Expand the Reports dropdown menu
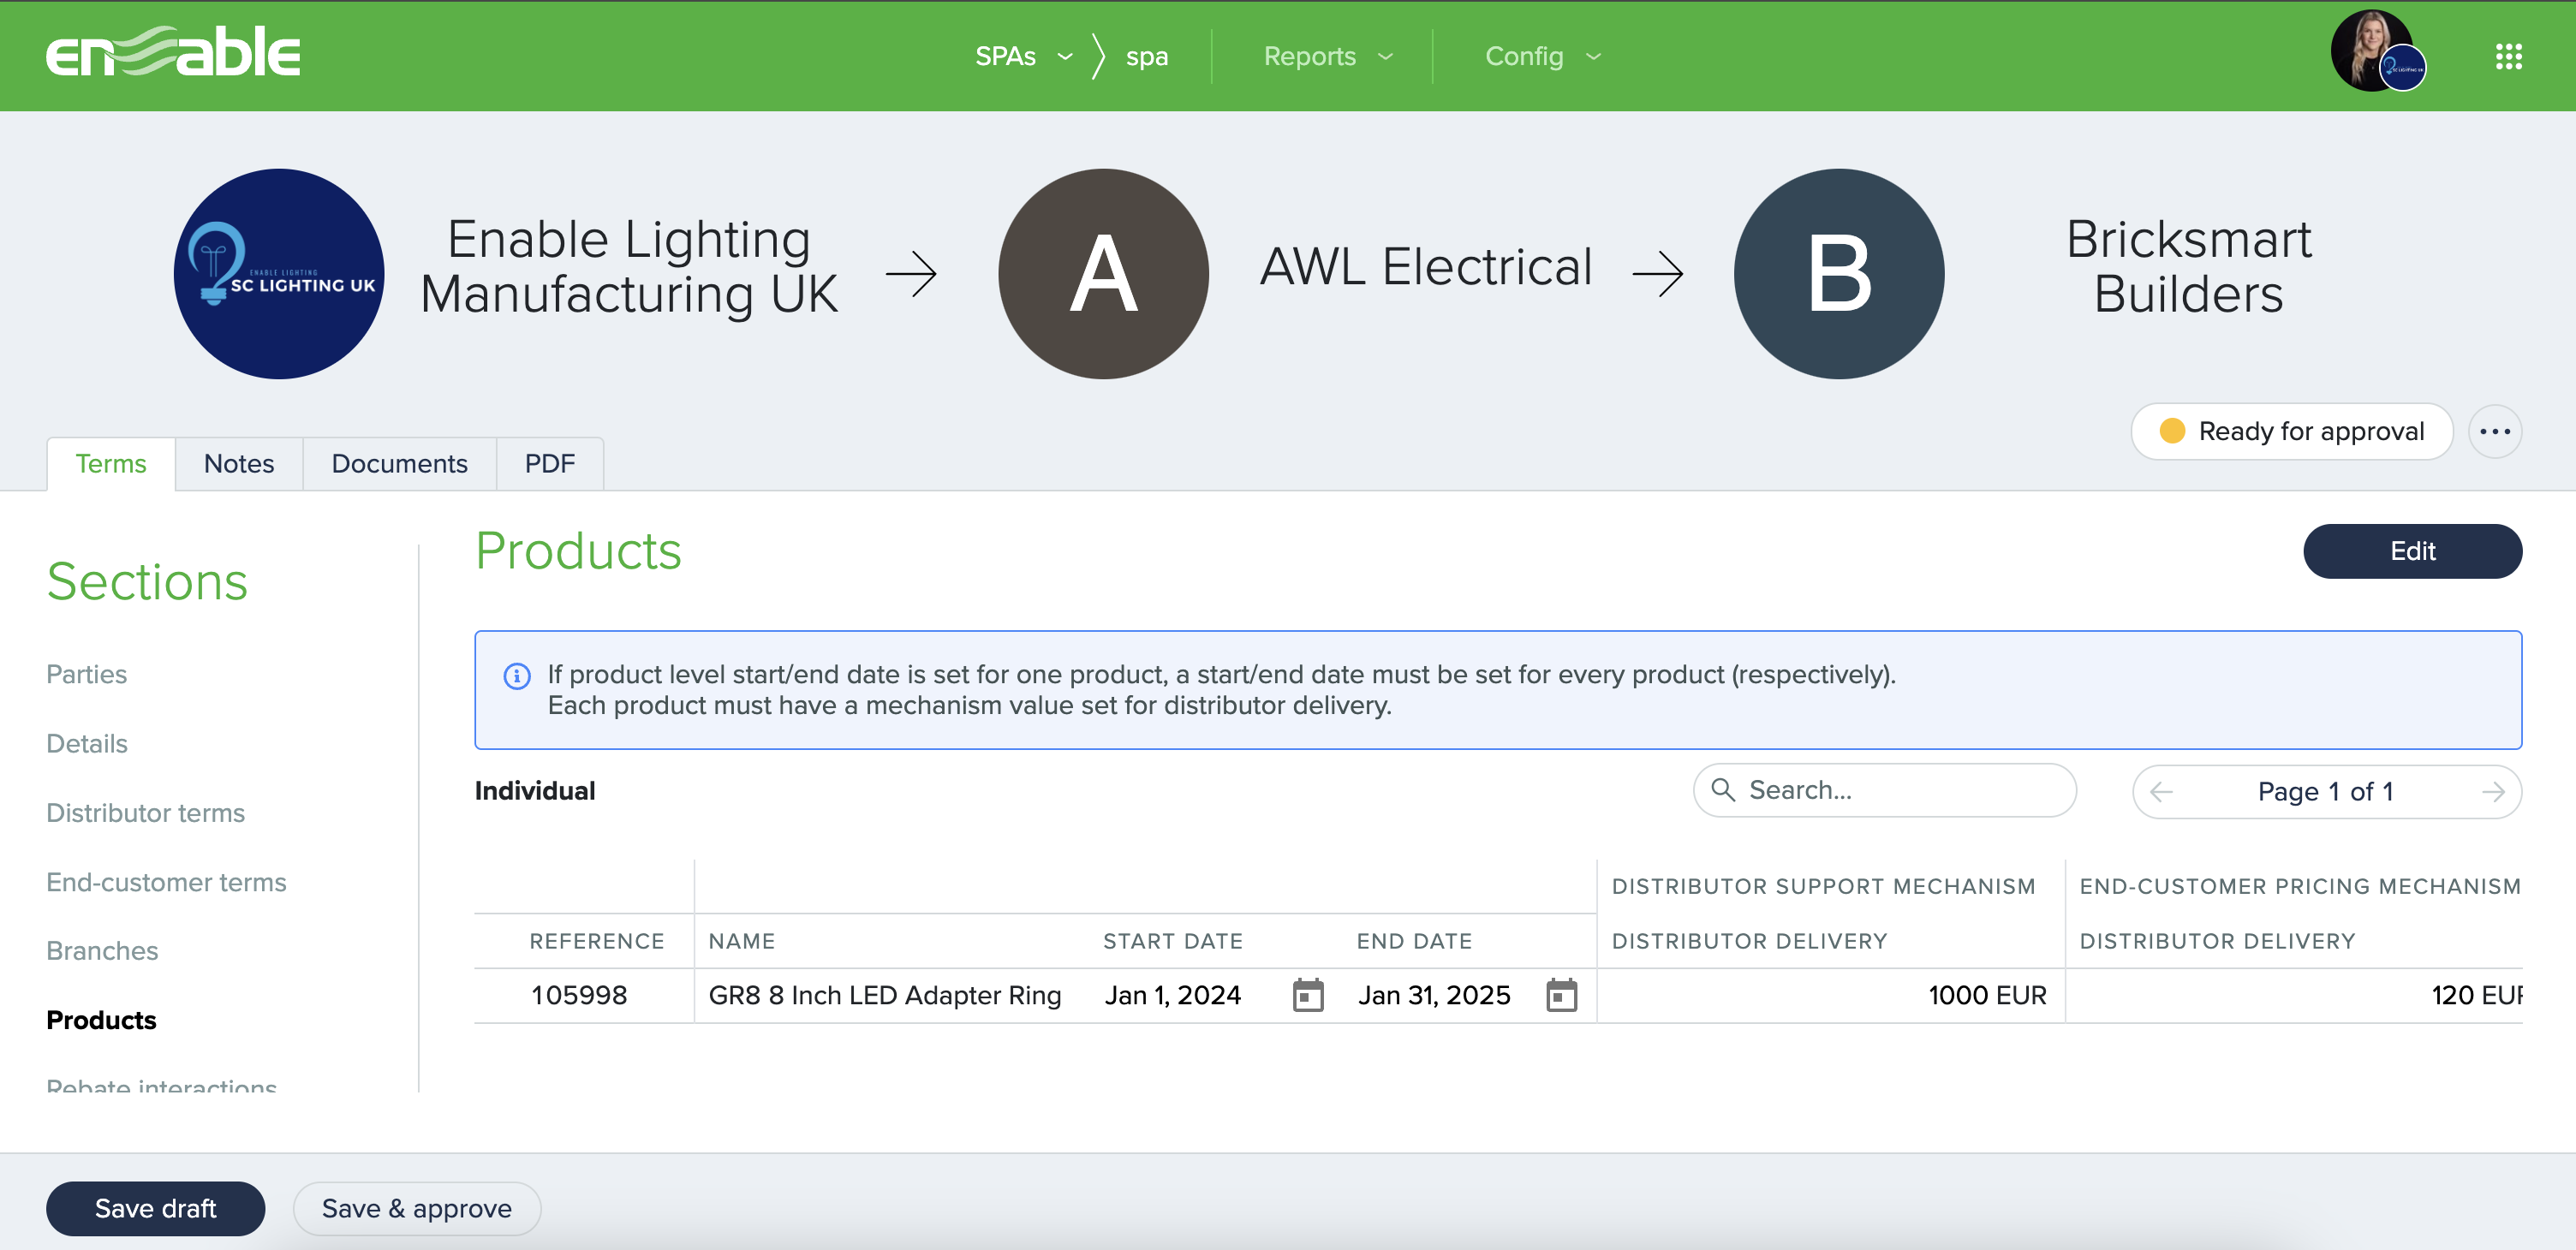2576x1250 pixels. pos(1327,57)
